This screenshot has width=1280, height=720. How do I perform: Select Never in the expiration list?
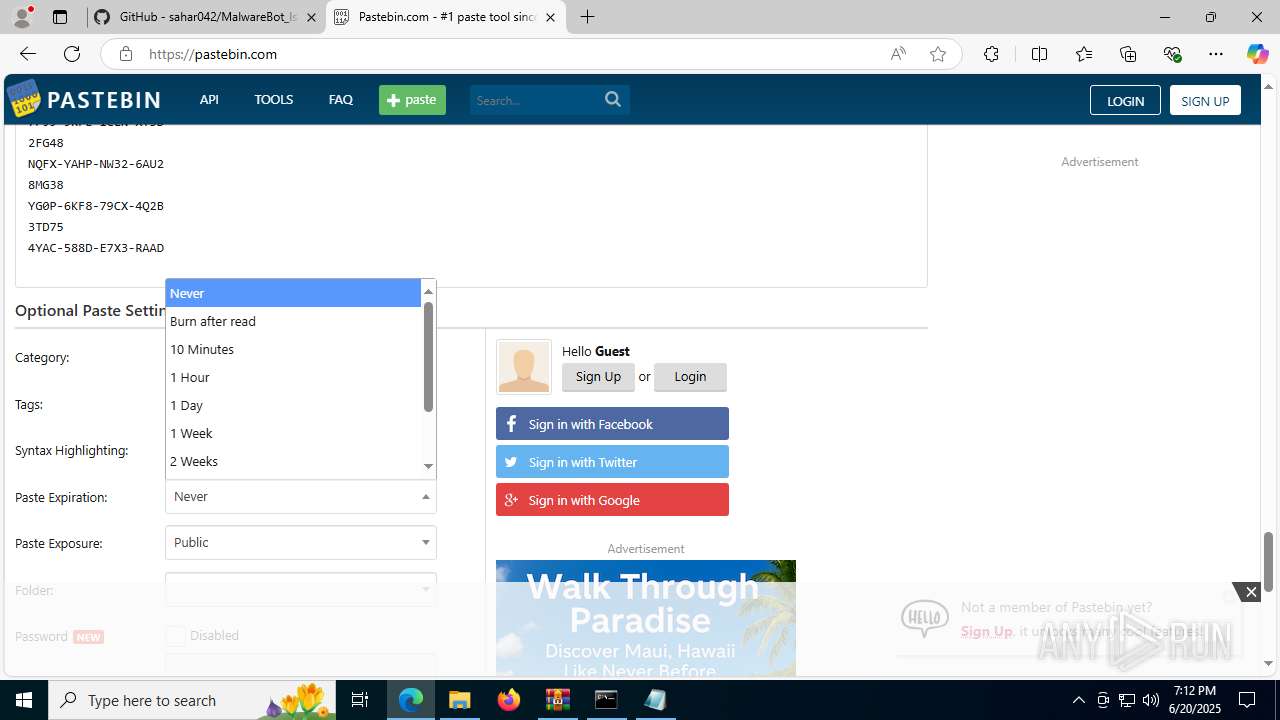click(293, 293)
